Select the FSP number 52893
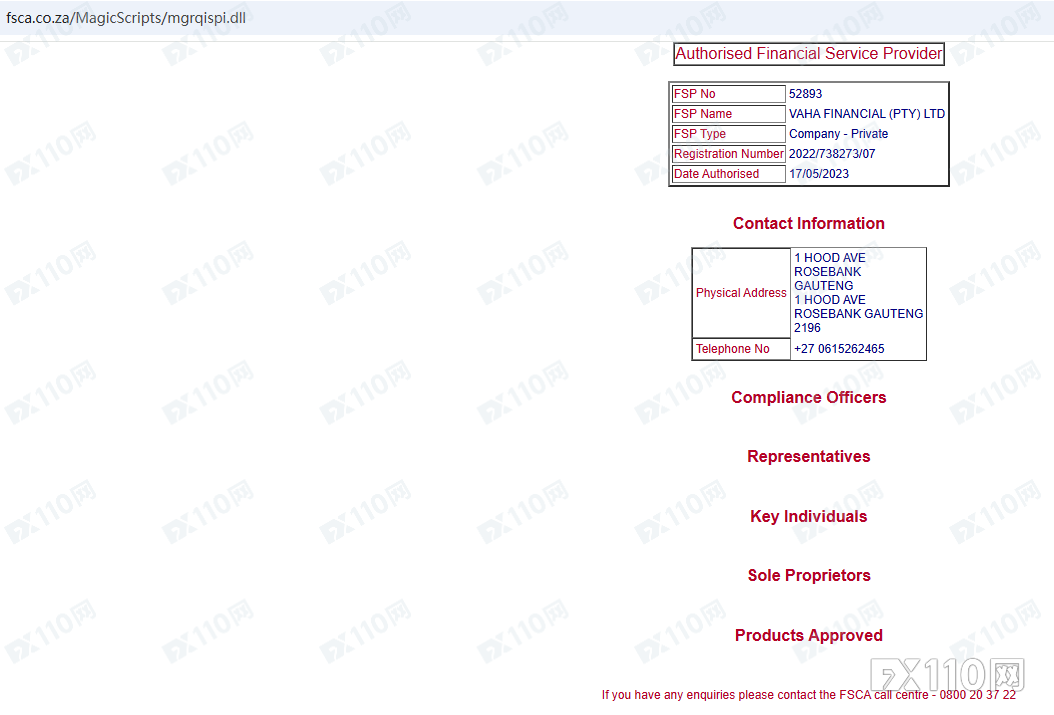 coord(805,94)
